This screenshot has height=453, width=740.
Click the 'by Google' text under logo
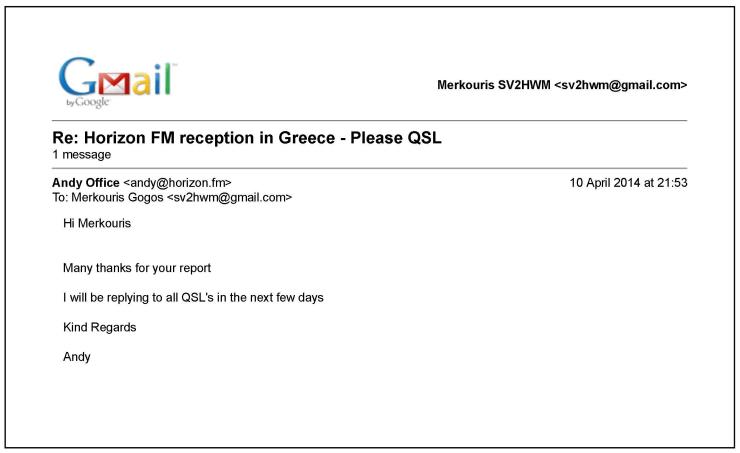[88, 102]
